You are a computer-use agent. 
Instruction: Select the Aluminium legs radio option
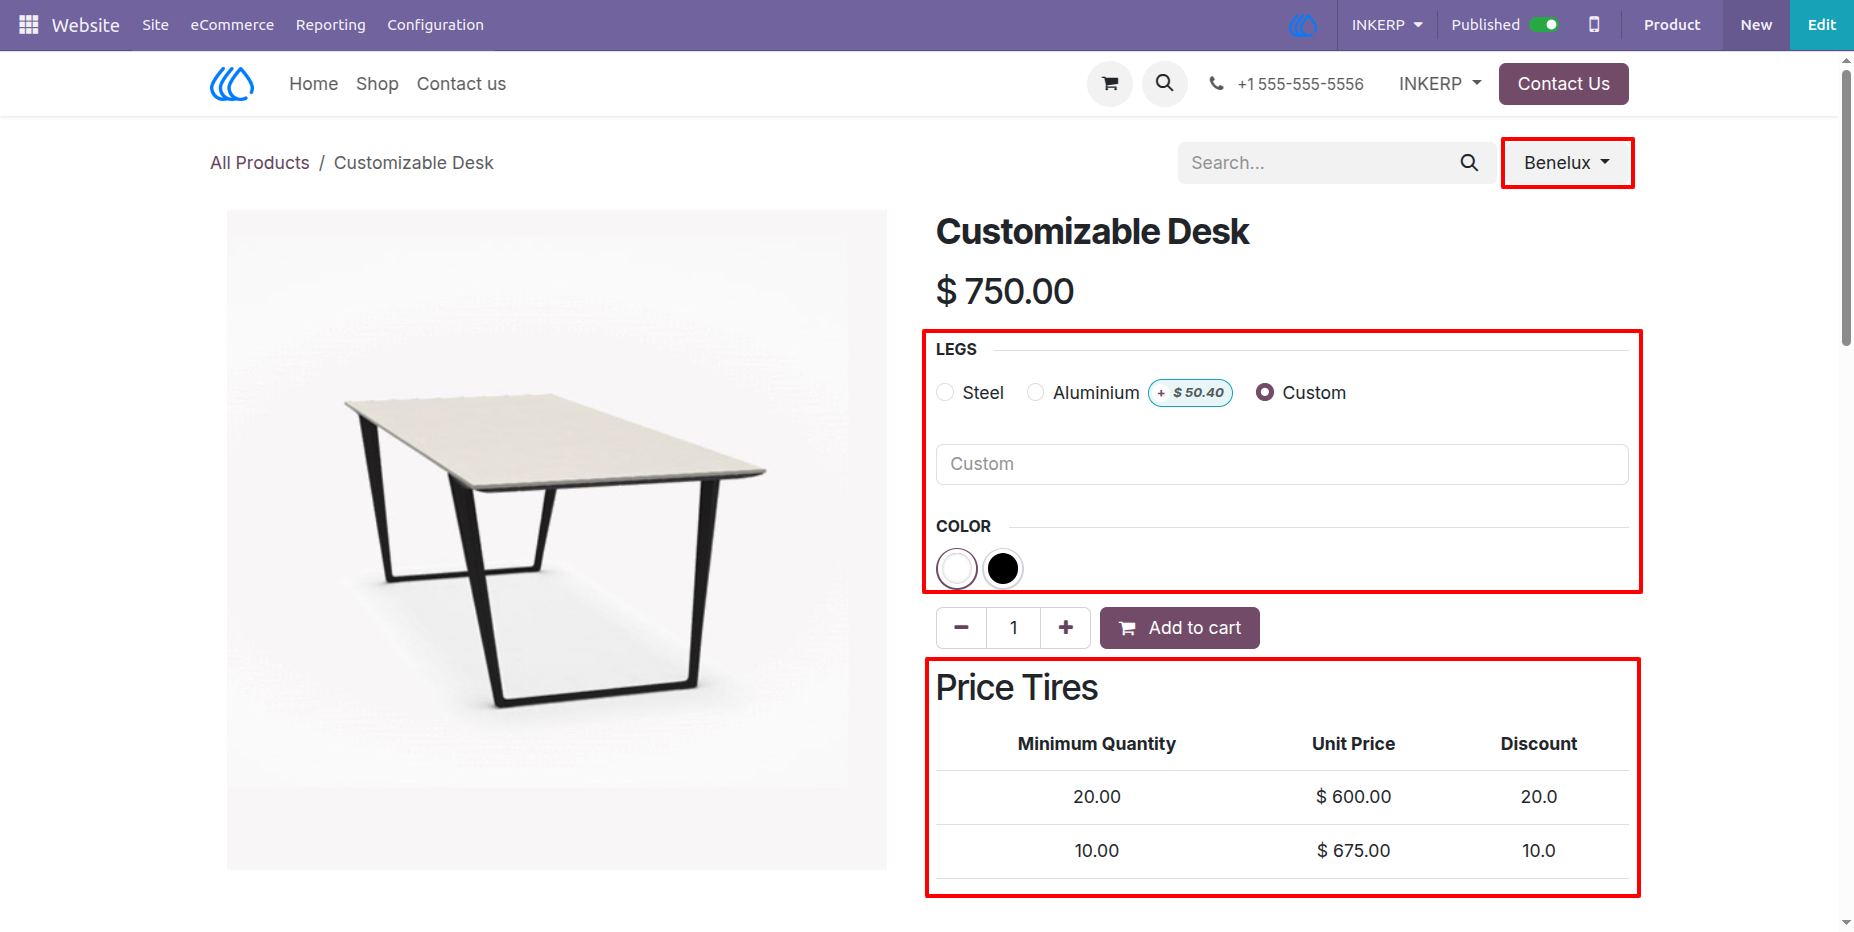point(1036,393)
